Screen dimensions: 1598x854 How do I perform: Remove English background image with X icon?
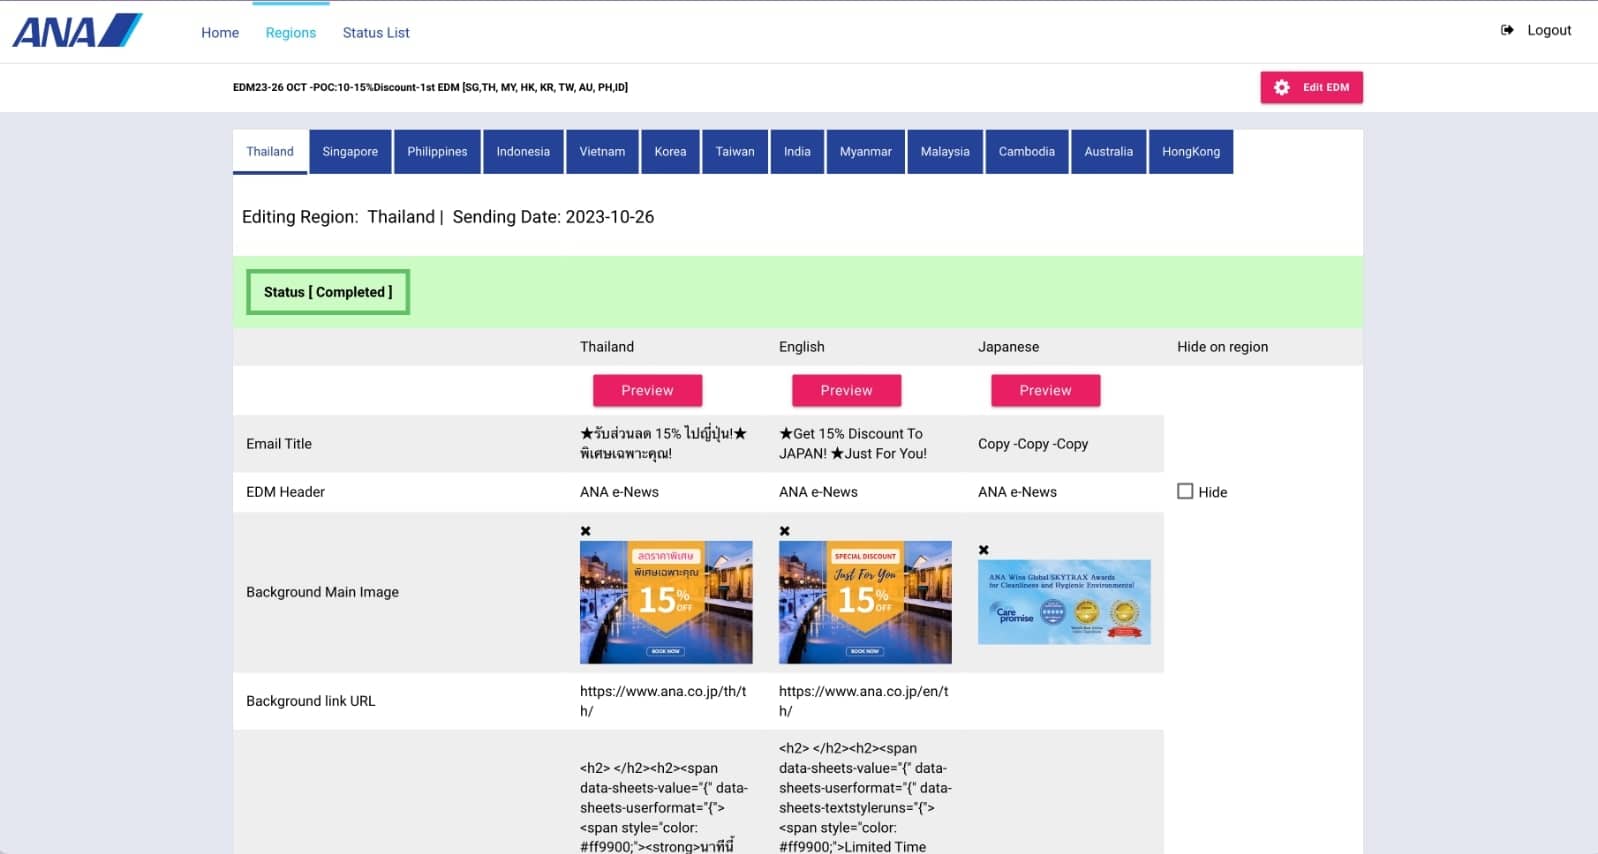(x=785, y=531)
